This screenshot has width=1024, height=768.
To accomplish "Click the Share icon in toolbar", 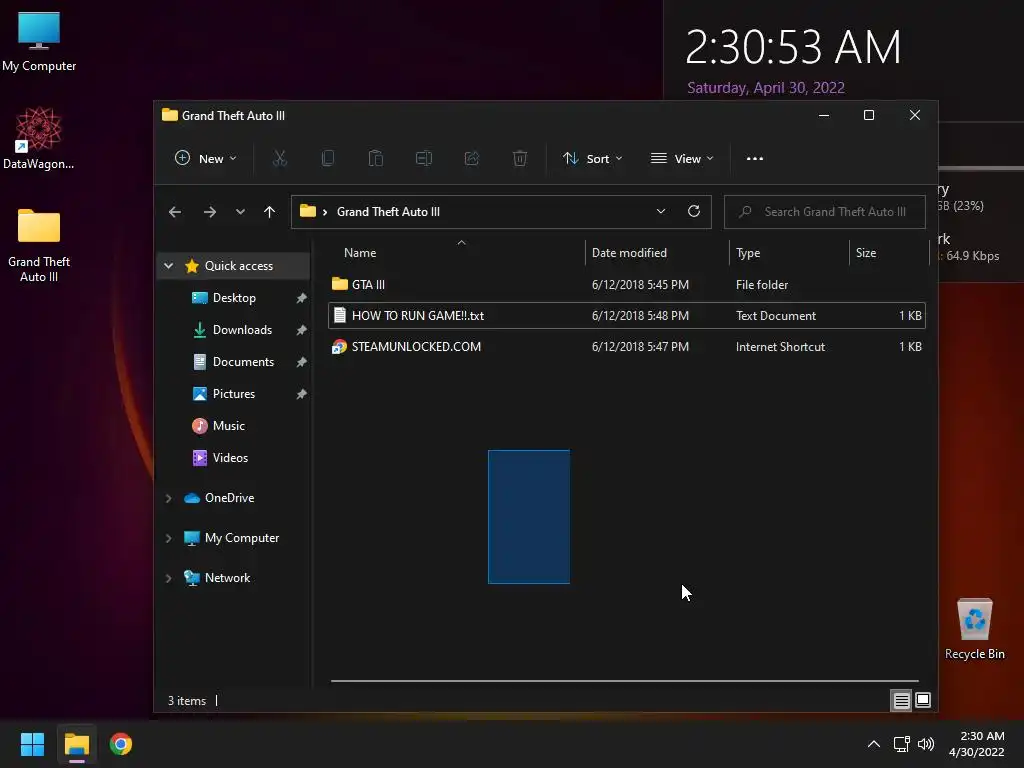I will coord(472,159).
